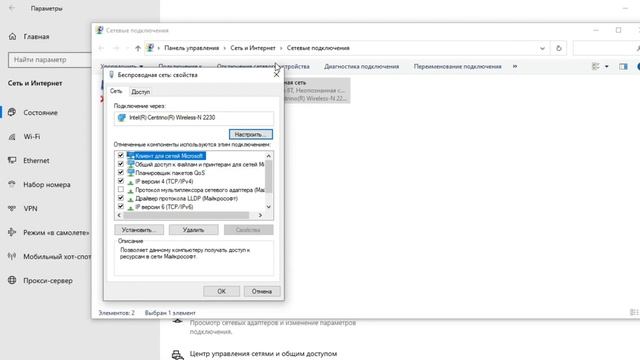
Task: Uncheck IP версии 6 (TCP/IPv6) checkbox
Action: point(121,207)
